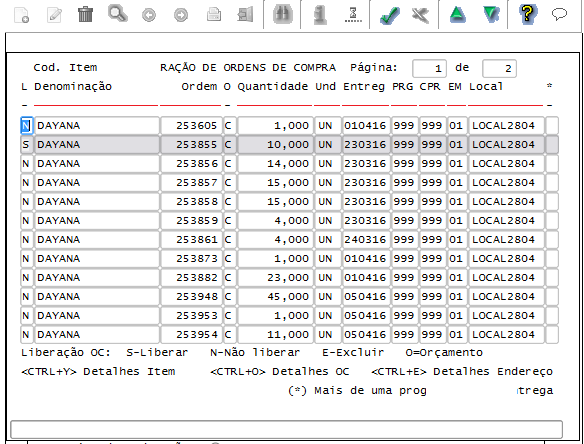This screenshot has height=444, width=584.
Task: Select order number 253856 cell
Action: click(x=191, y=164)
